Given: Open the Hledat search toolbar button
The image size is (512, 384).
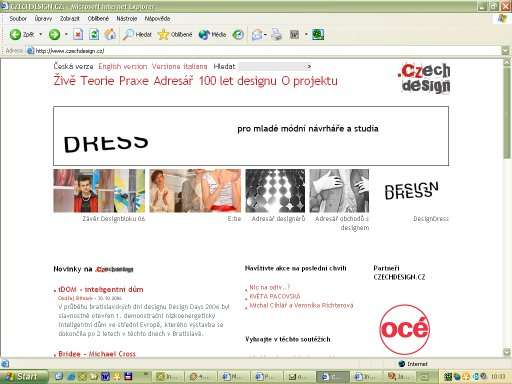Looking at the screenshot, I should 137,34.
